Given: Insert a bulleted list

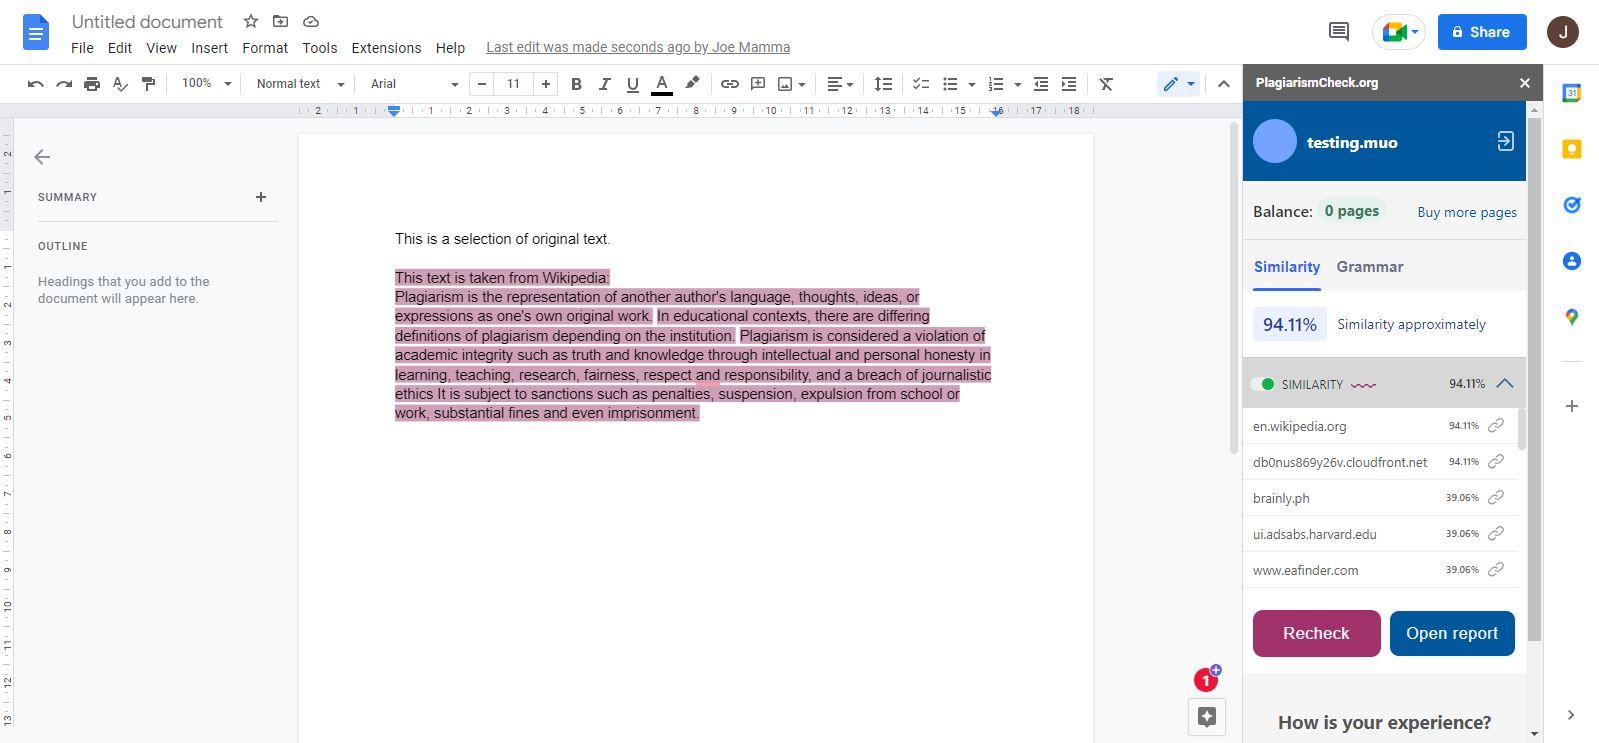Looking at the screenshot, I should 950,84.
